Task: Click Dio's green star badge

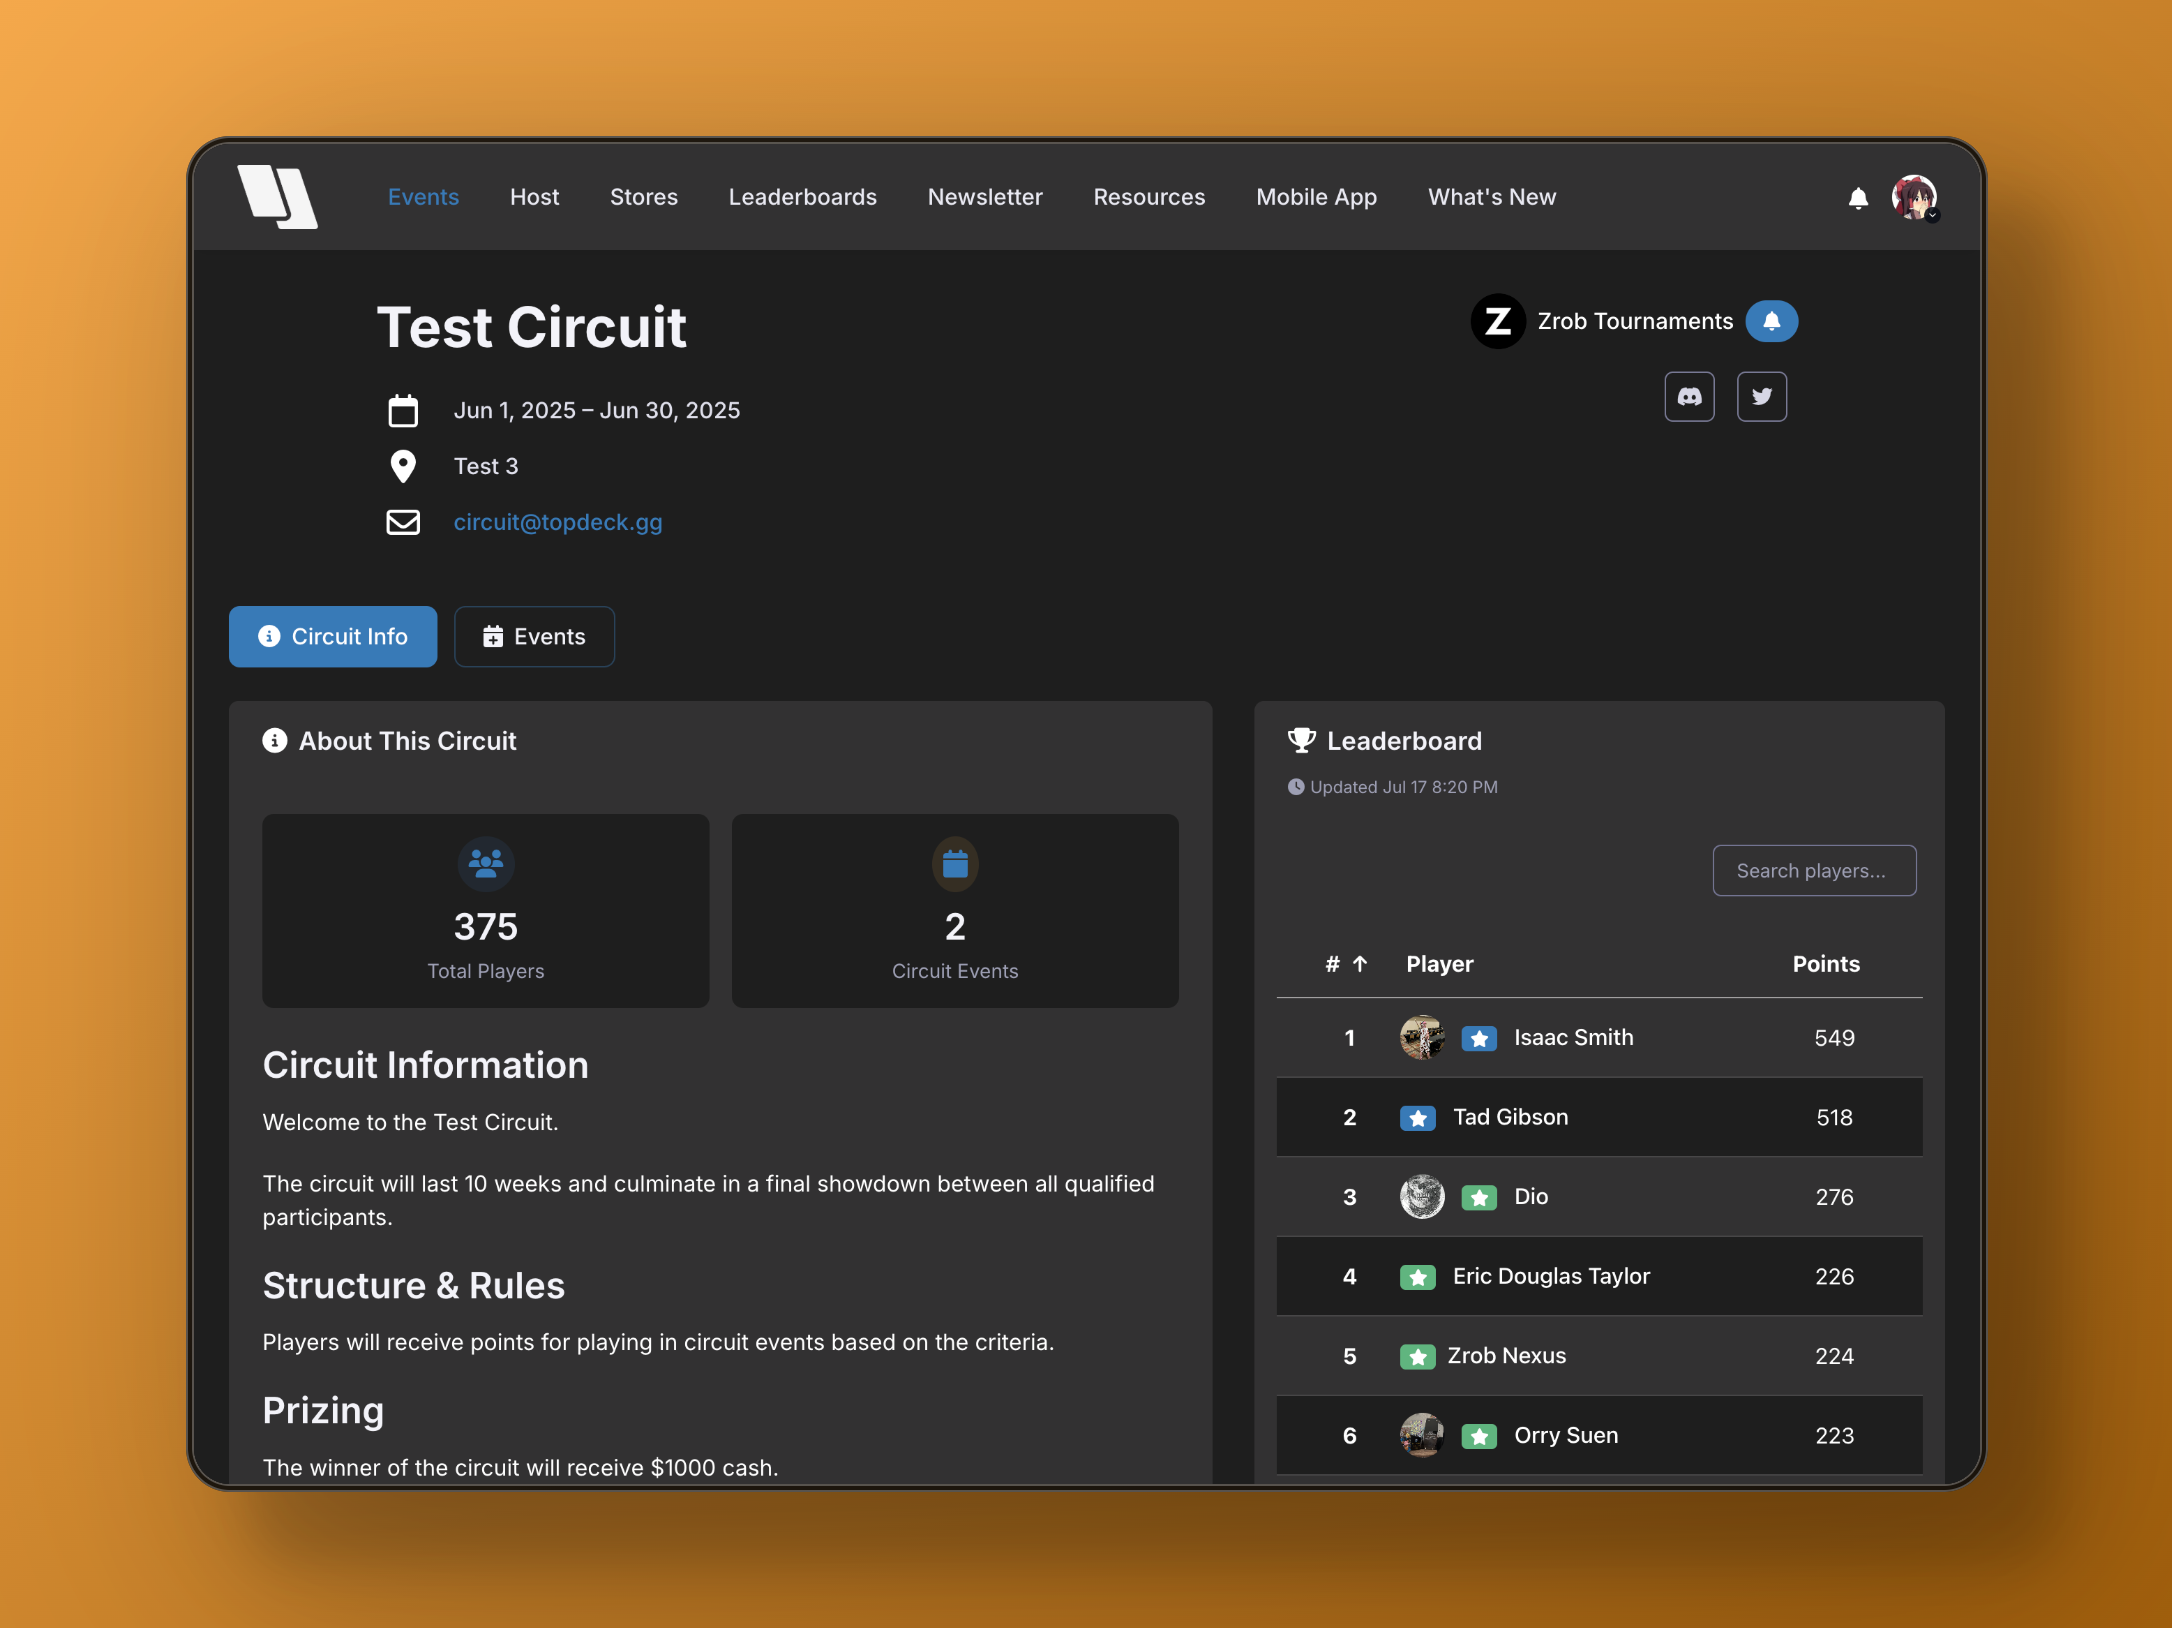Action: click(1479, 1198)
